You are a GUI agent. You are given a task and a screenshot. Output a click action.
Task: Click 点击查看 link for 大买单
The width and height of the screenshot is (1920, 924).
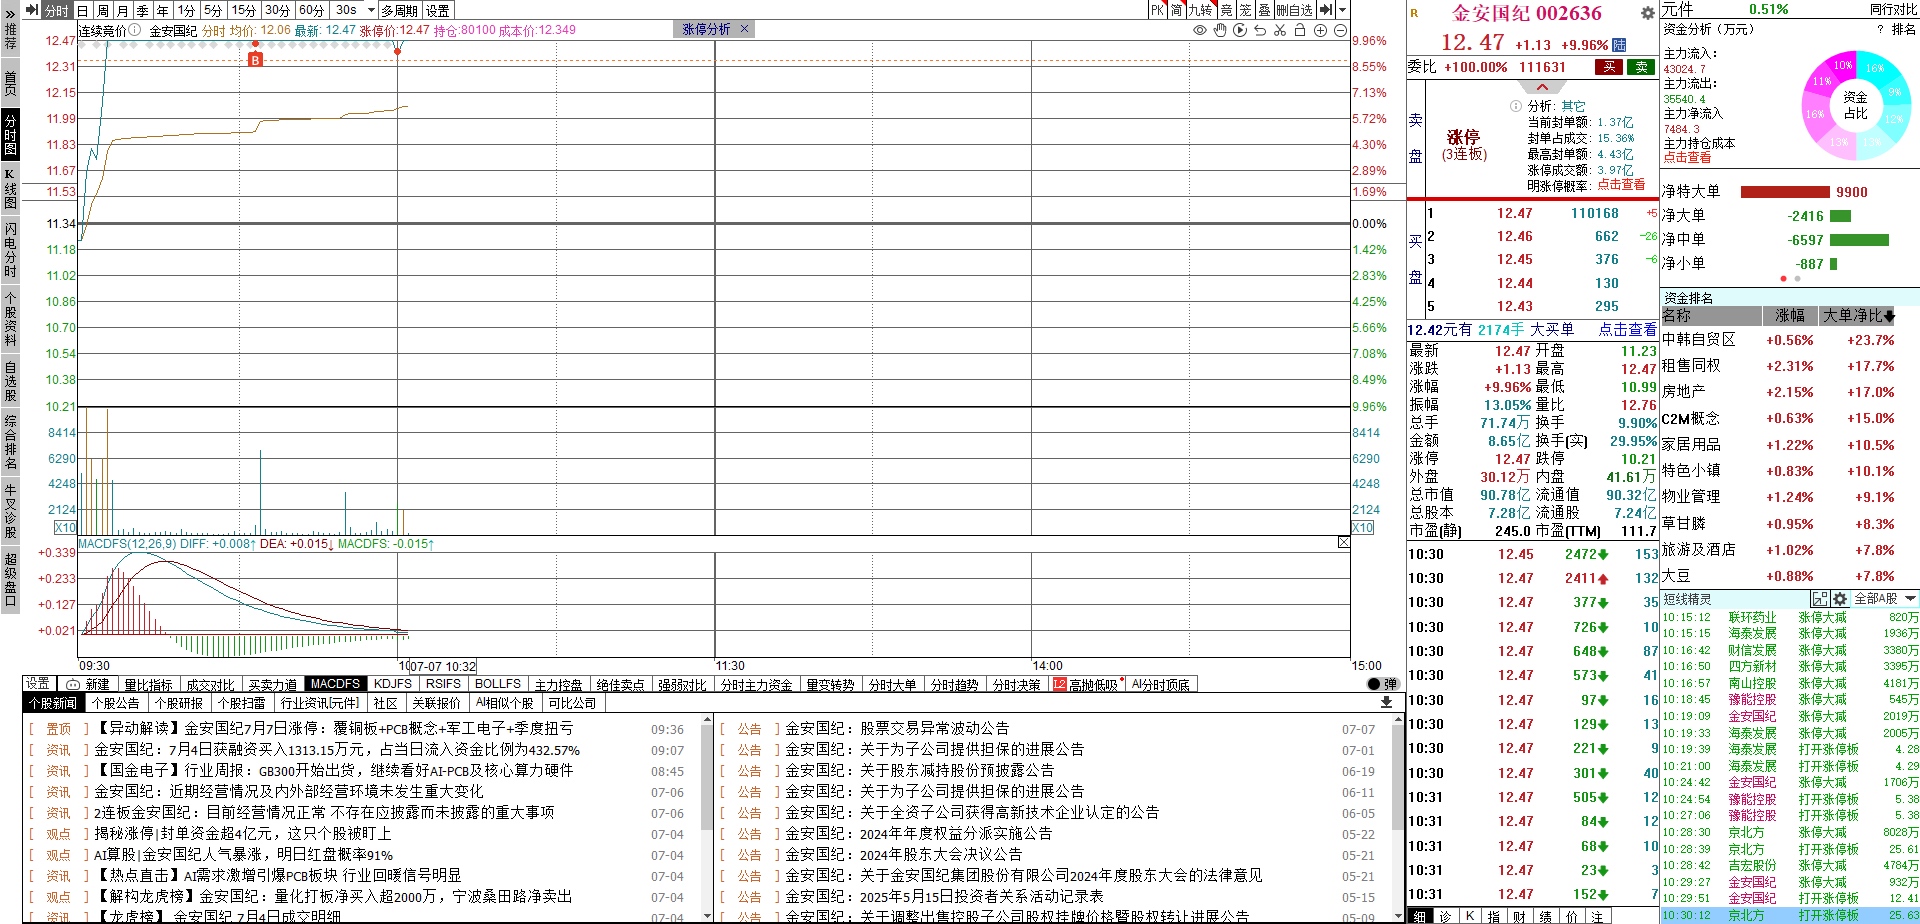[x=1627, y=329]
